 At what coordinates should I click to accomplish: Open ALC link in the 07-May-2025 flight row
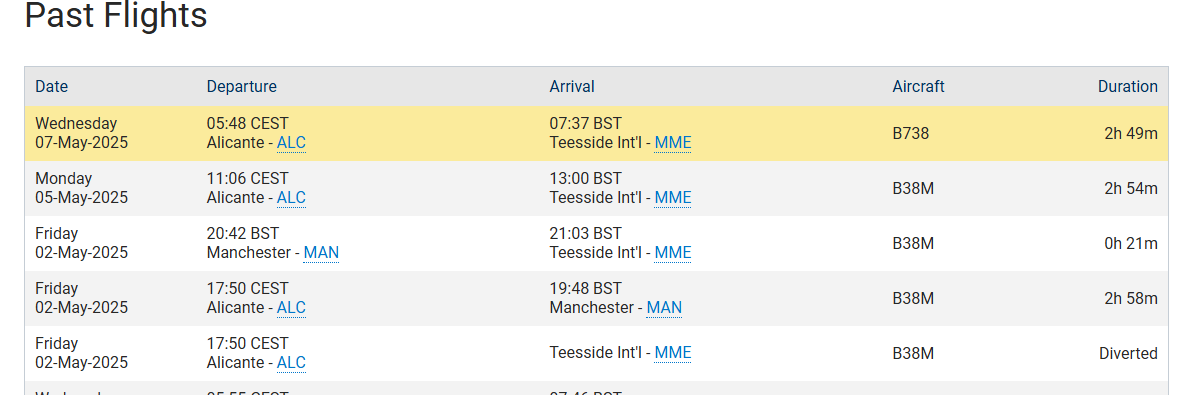click(x=291, y=143)
